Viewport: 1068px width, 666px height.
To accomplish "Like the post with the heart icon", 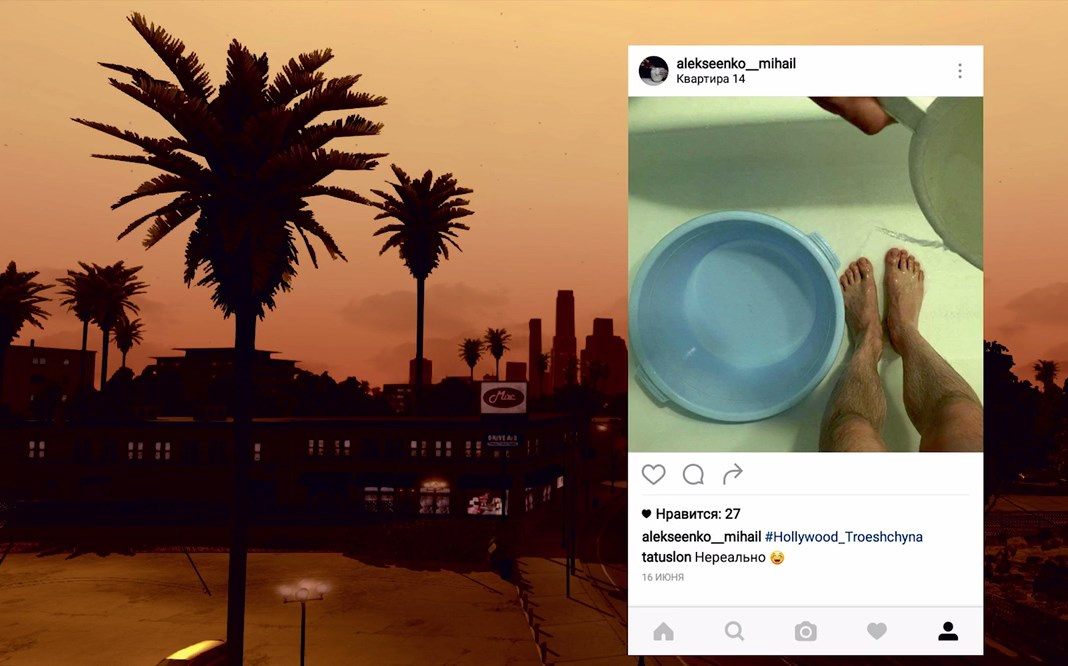I will pos(653,474).
